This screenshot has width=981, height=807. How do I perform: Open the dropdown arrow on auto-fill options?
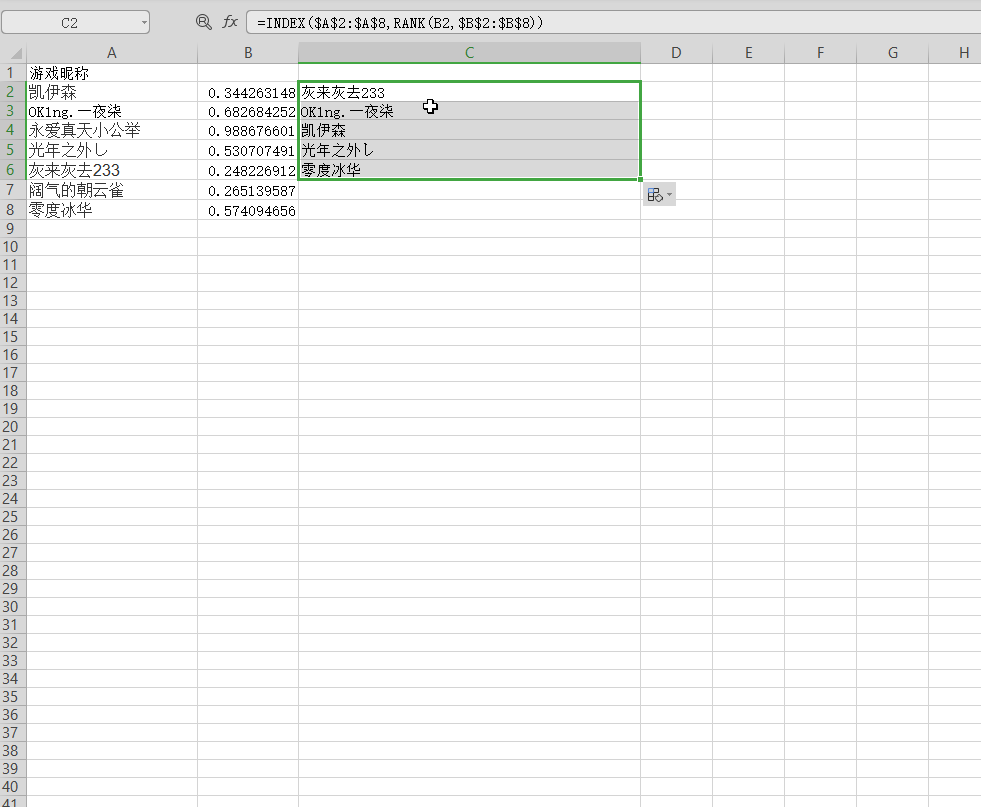(670, 195)
